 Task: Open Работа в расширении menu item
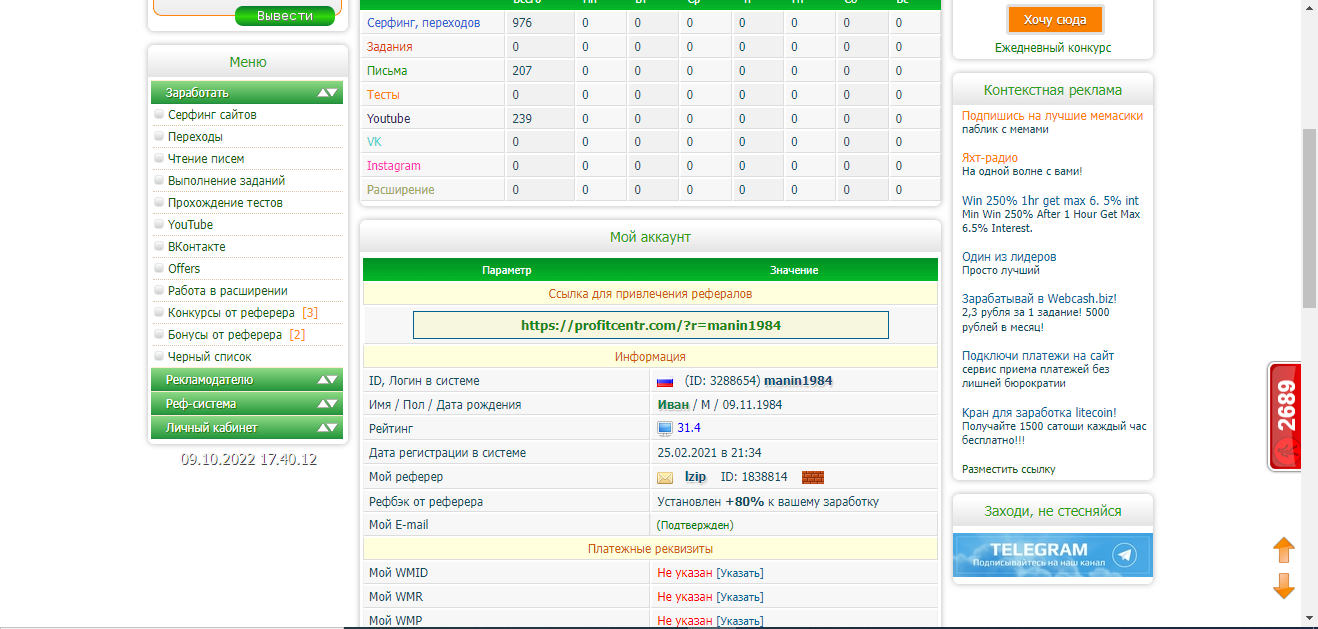point(228,291)
